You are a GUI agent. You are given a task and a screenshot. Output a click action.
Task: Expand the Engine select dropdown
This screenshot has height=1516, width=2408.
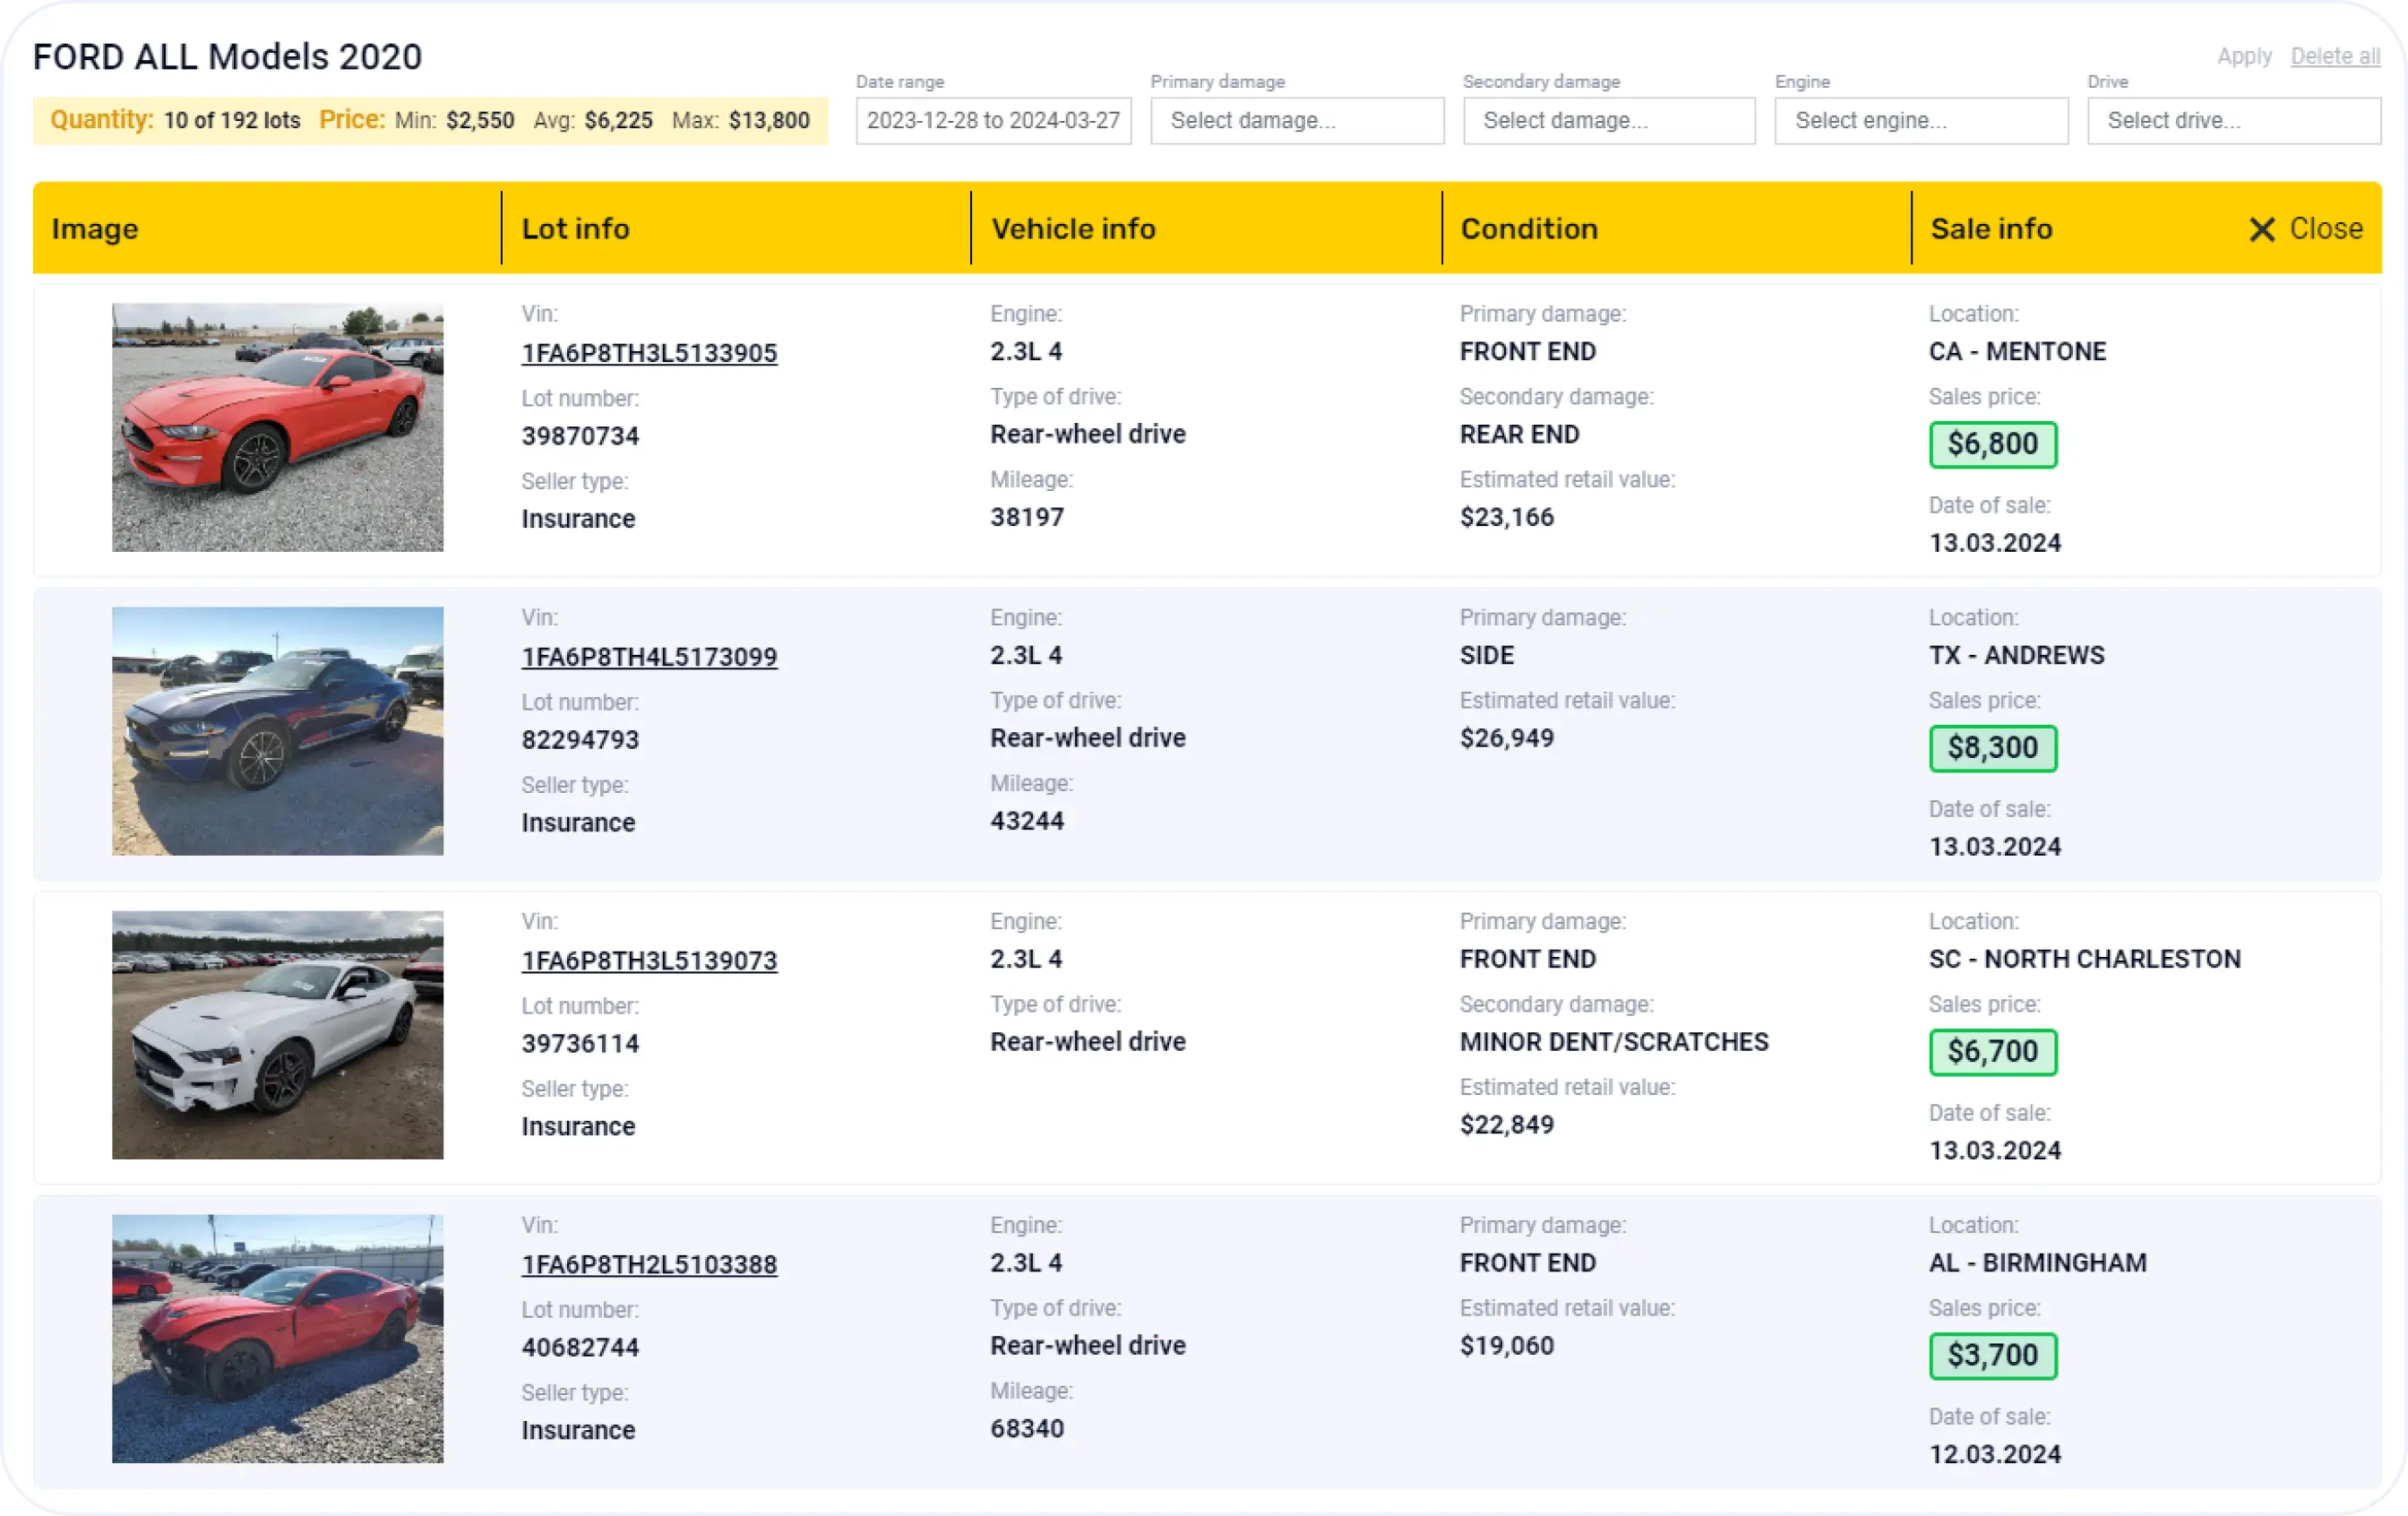[1920, 121]
